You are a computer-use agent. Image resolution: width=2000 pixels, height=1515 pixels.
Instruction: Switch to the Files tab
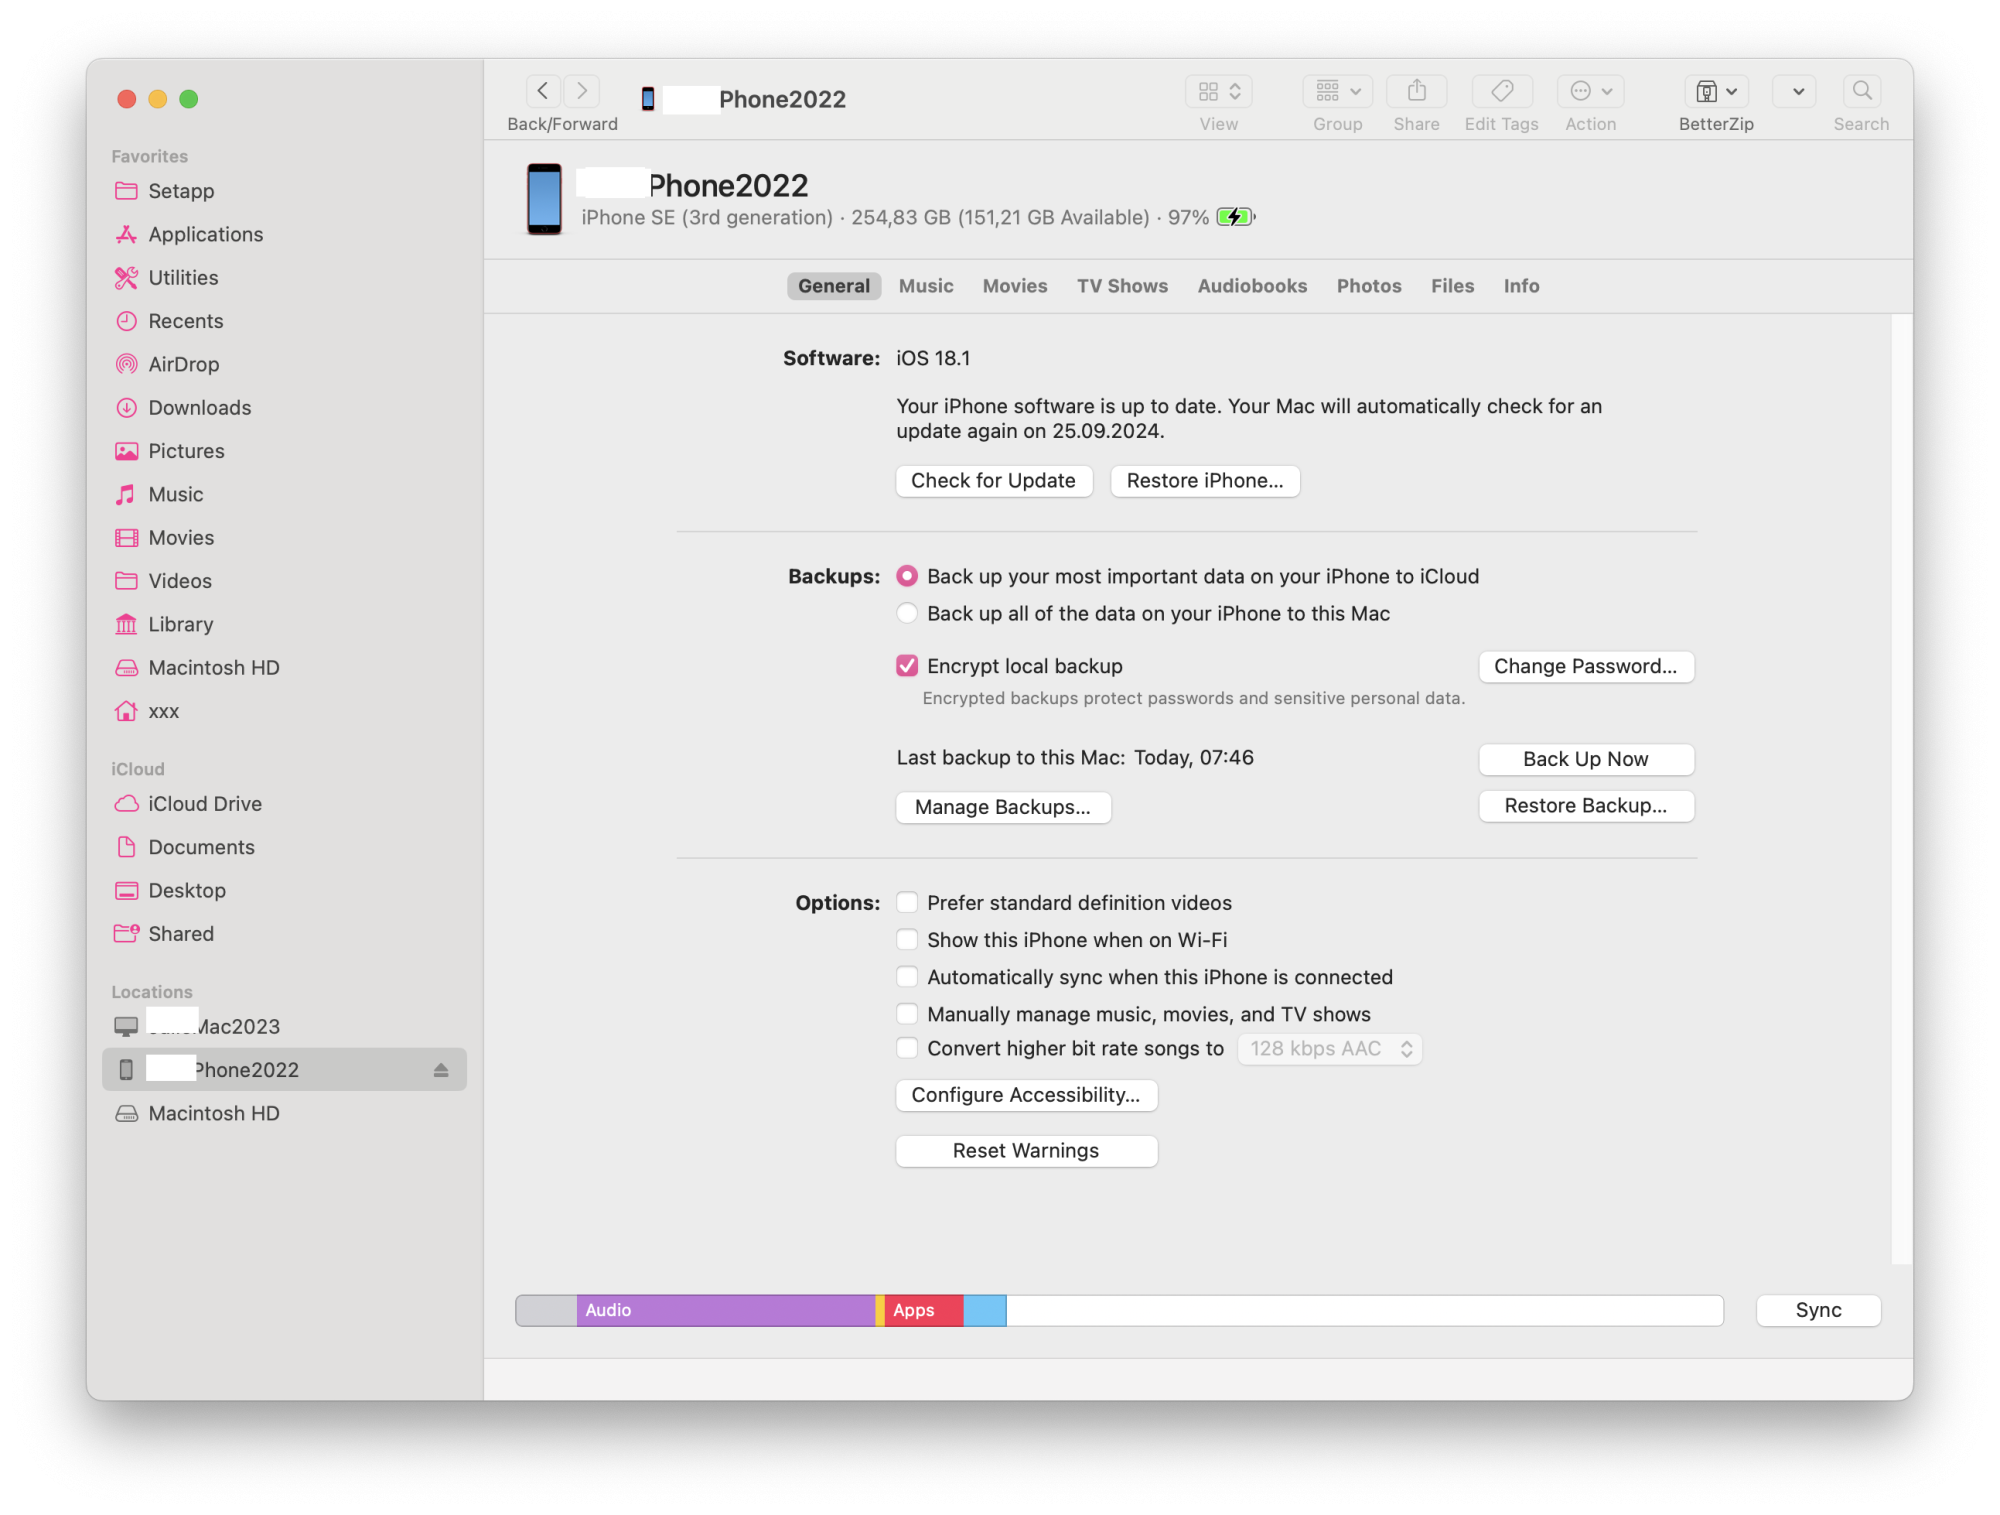(1452, 286)
